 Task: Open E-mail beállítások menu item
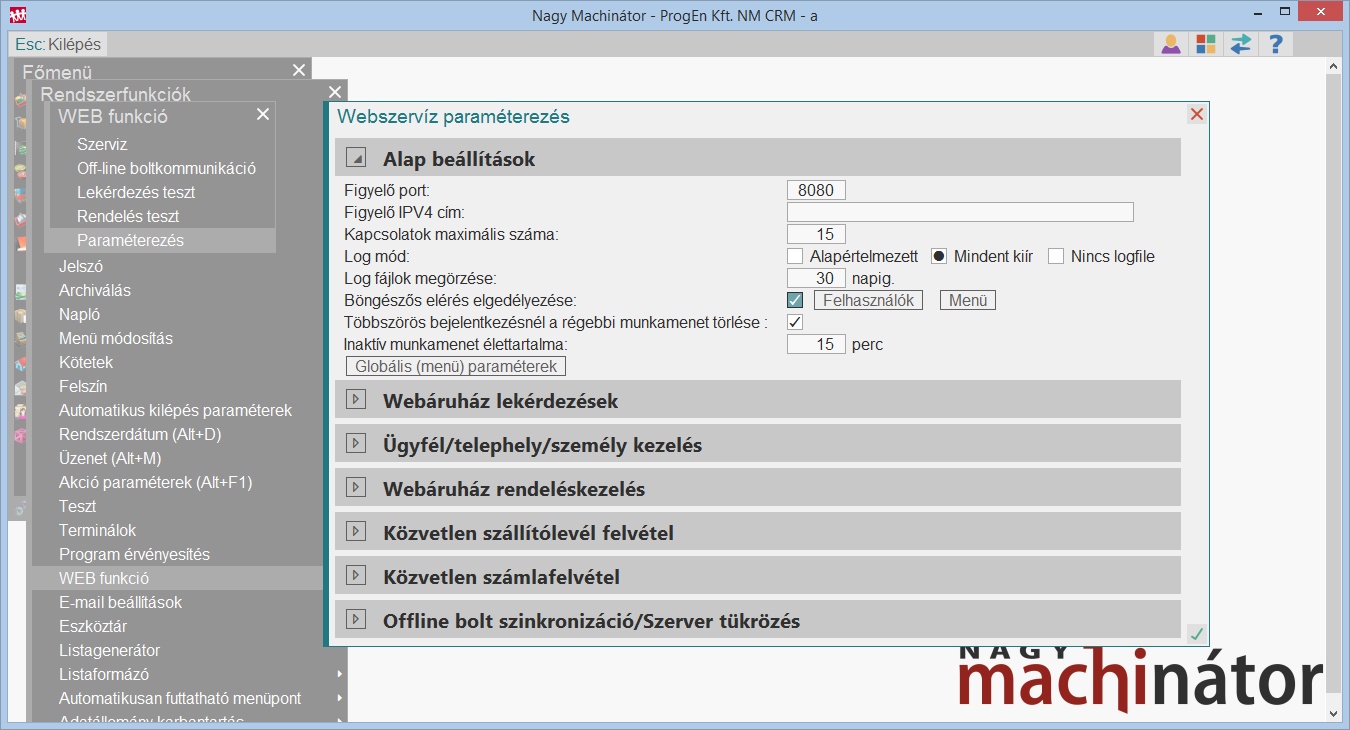[121, 602]
